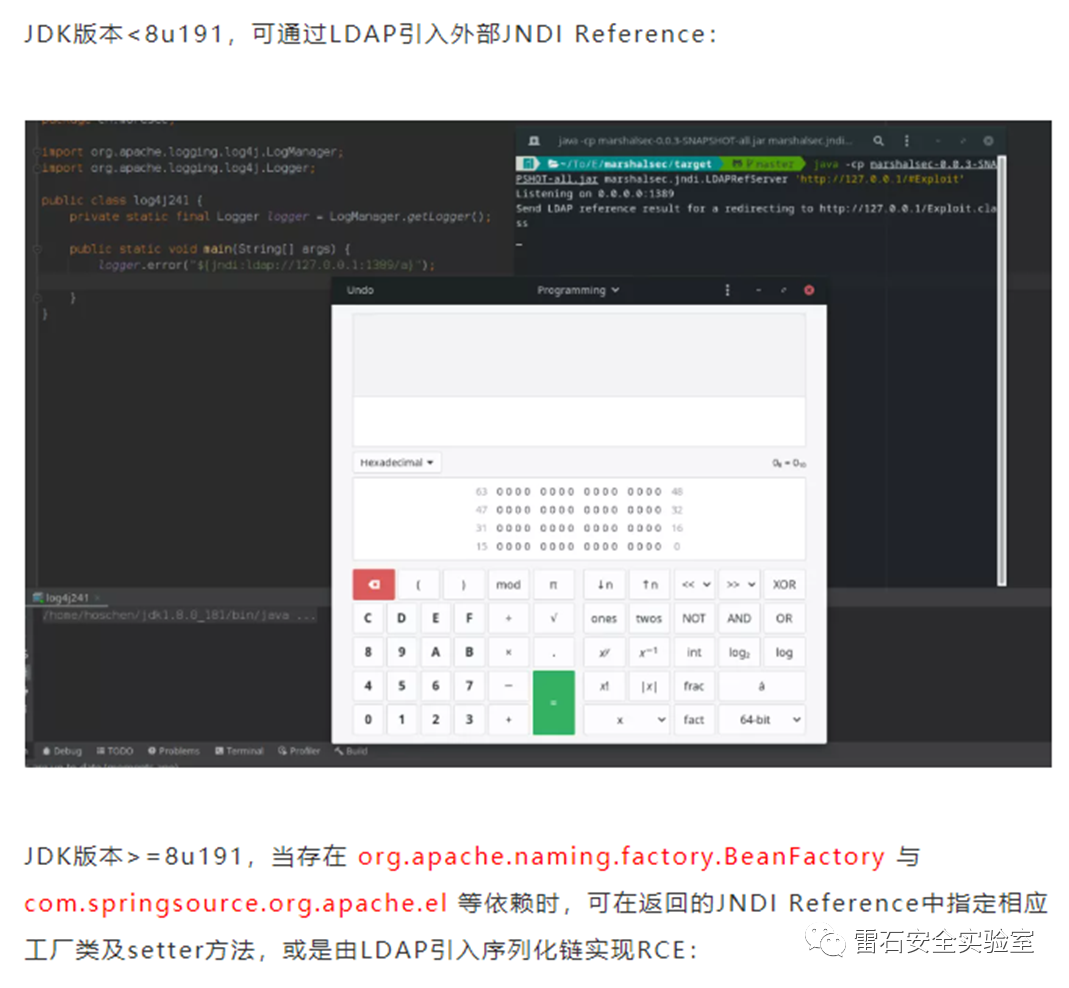The image size is (1069, 988).
Task: Click Undo in the calculator header
Action: (360, 290)
